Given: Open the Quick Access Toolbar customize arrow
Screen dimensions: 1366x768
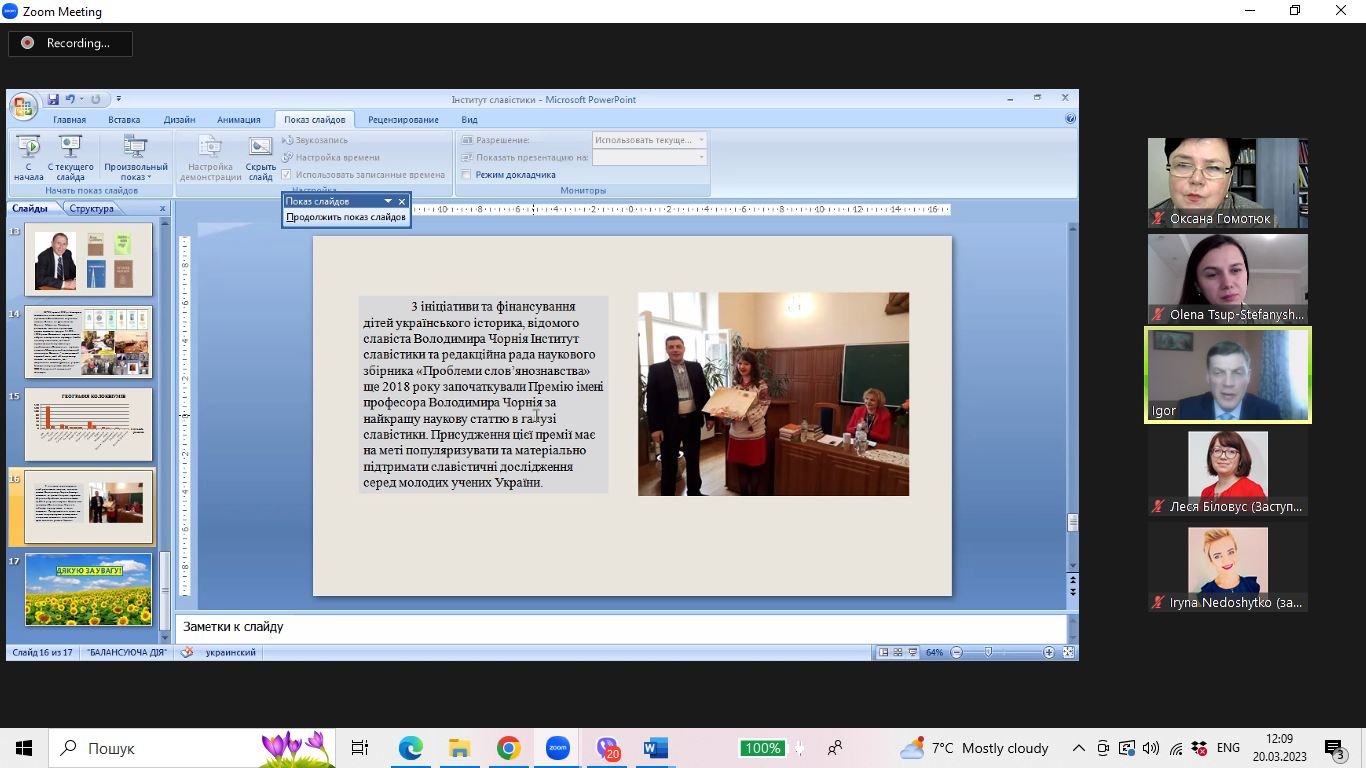Looking at the screenshot, I should tap(118, 99).
